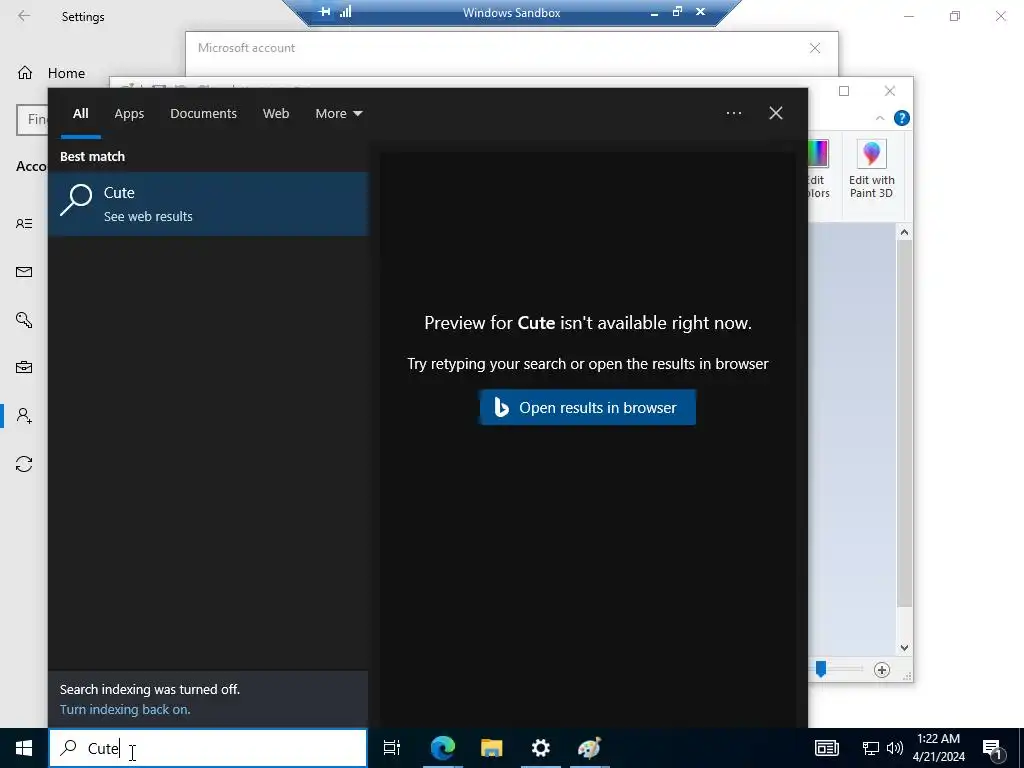Viewport: 1024px width, 768px height.
Task: Show the 1:22 AM clock calendar flyout
Action: coord(938,748)
